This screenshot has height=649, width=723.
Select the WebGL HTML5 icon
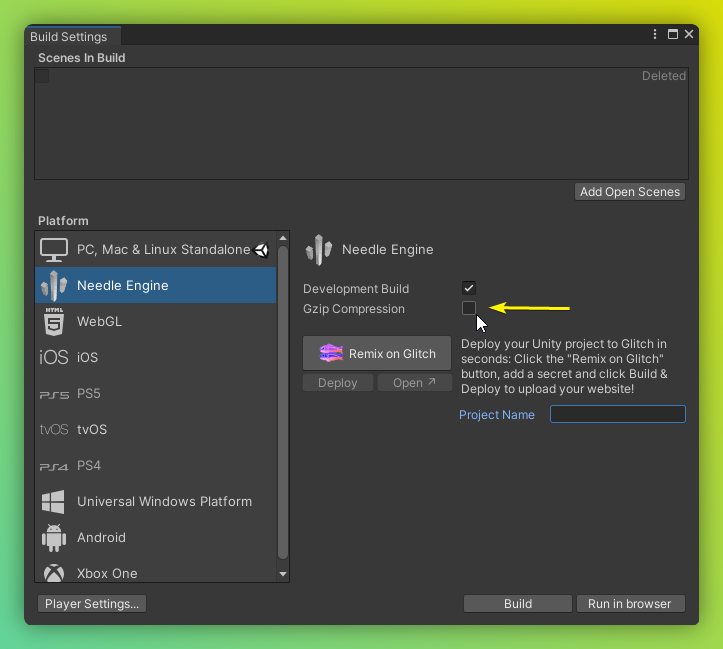54,322
